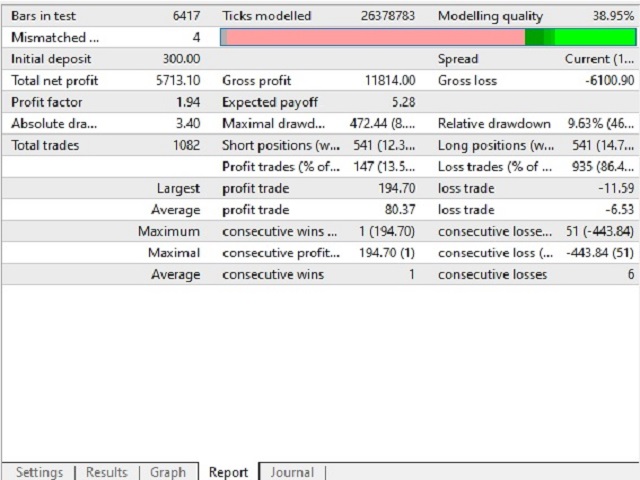Click Profit factor value 1.94

188,102
